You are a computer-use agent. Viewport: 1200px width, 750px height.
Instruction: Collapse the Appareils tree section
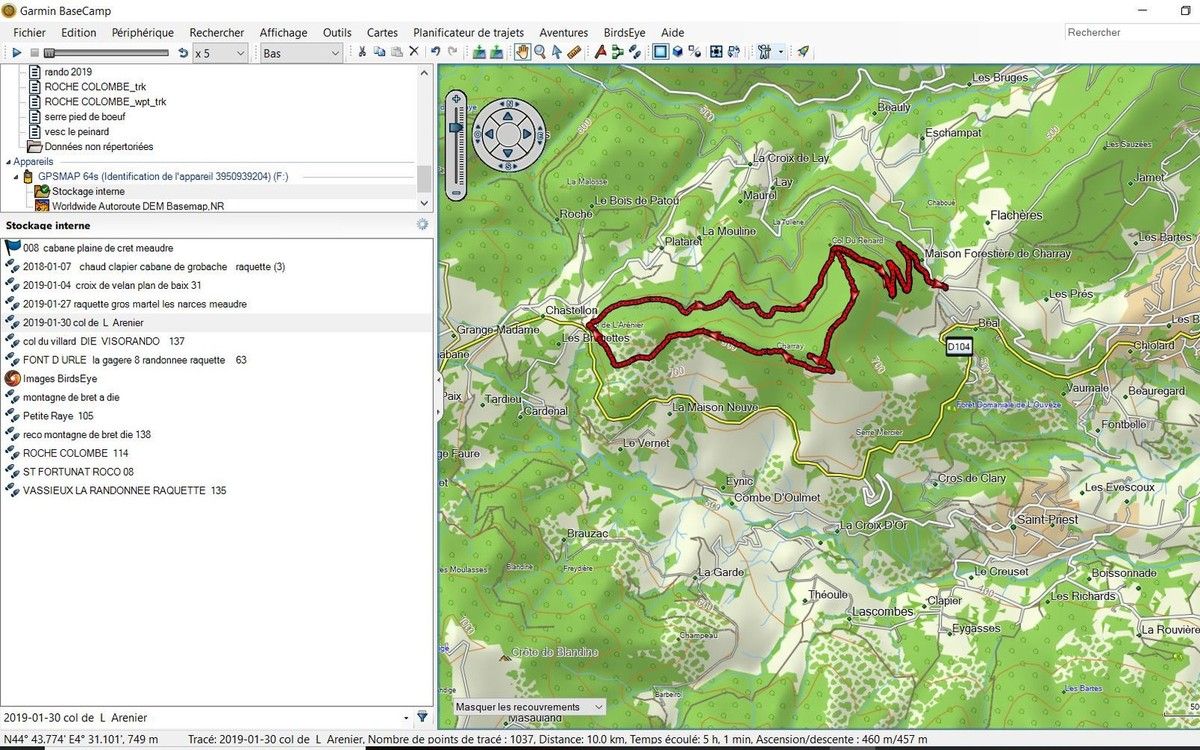coord(8,161)
